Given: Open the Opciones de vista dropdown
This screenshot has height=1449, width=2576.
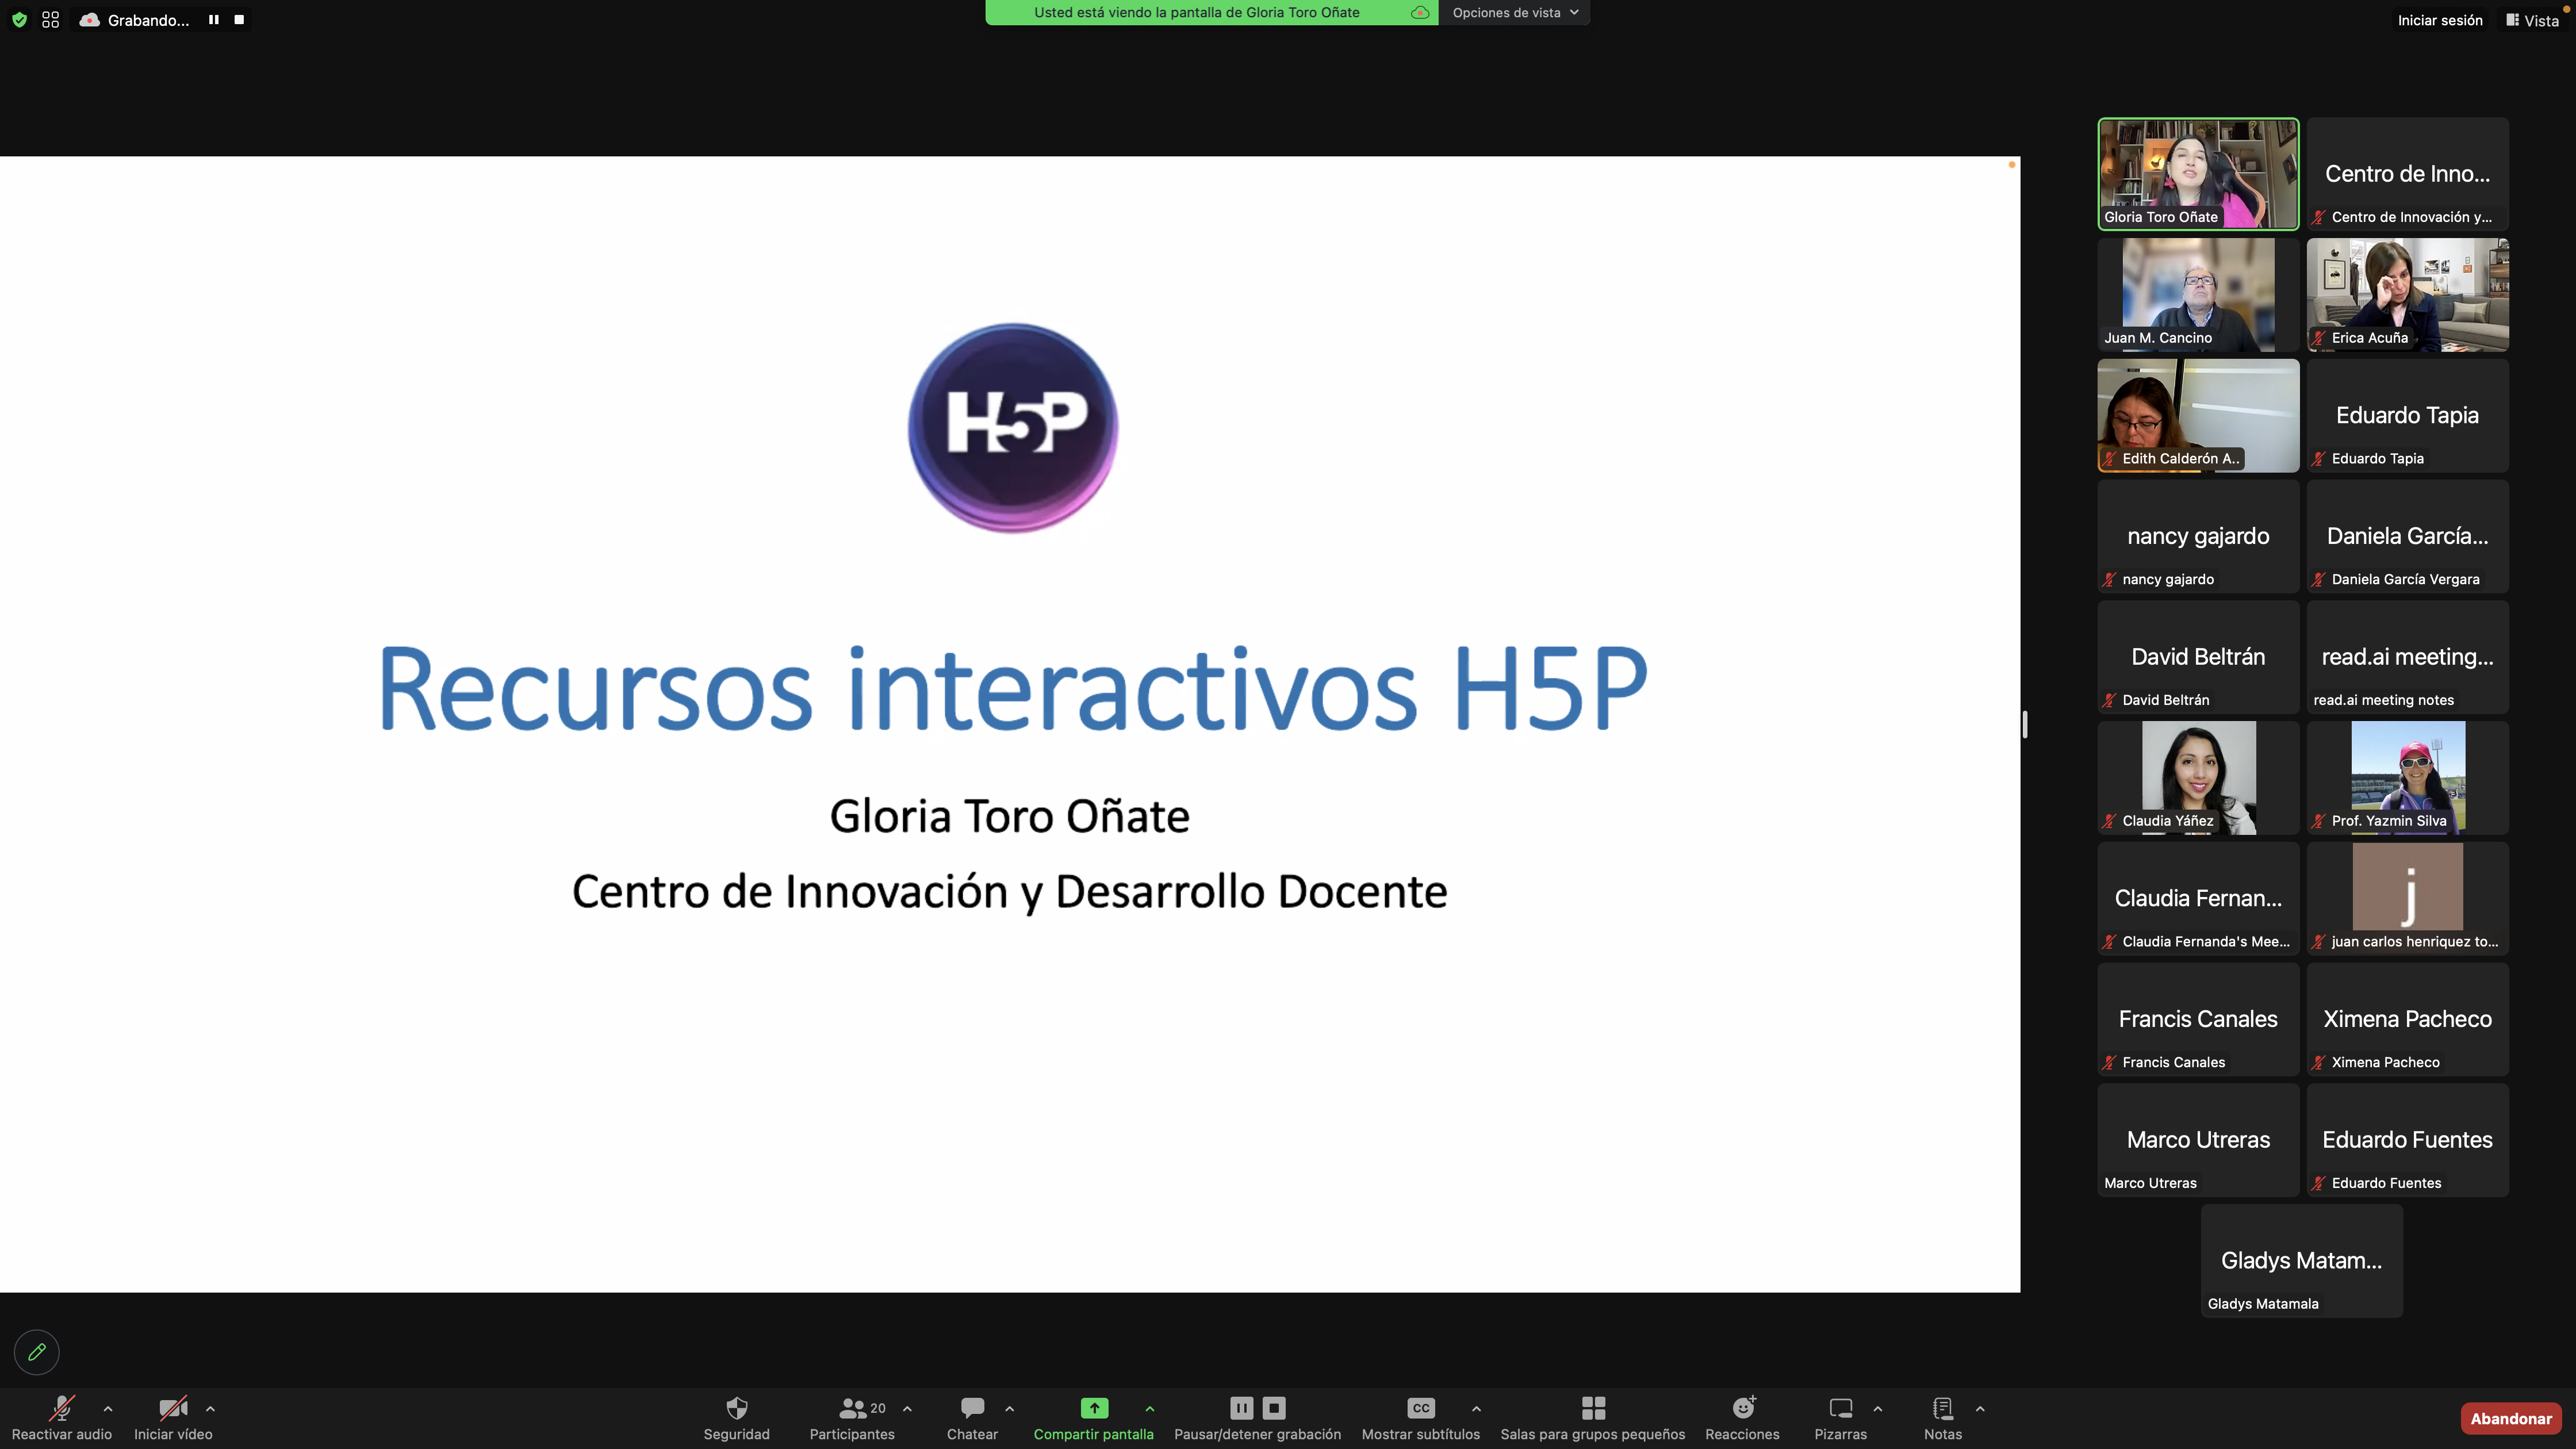Looking at the screenshot, I should click(1515, 13).
